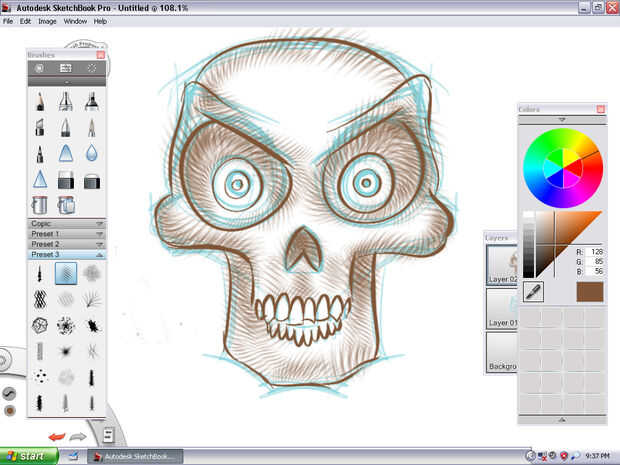
Task: Click the Autodesk SketchBook taskbar button
Action: 135,457
